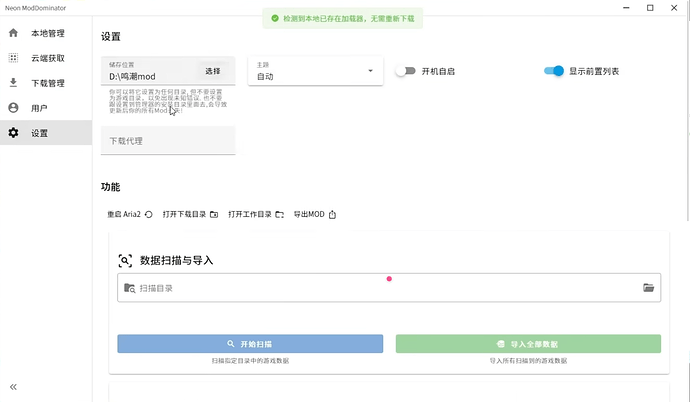Click the restart icon beside 重启 Aria2
The image size is (690, 402).
tap(149, 214)
